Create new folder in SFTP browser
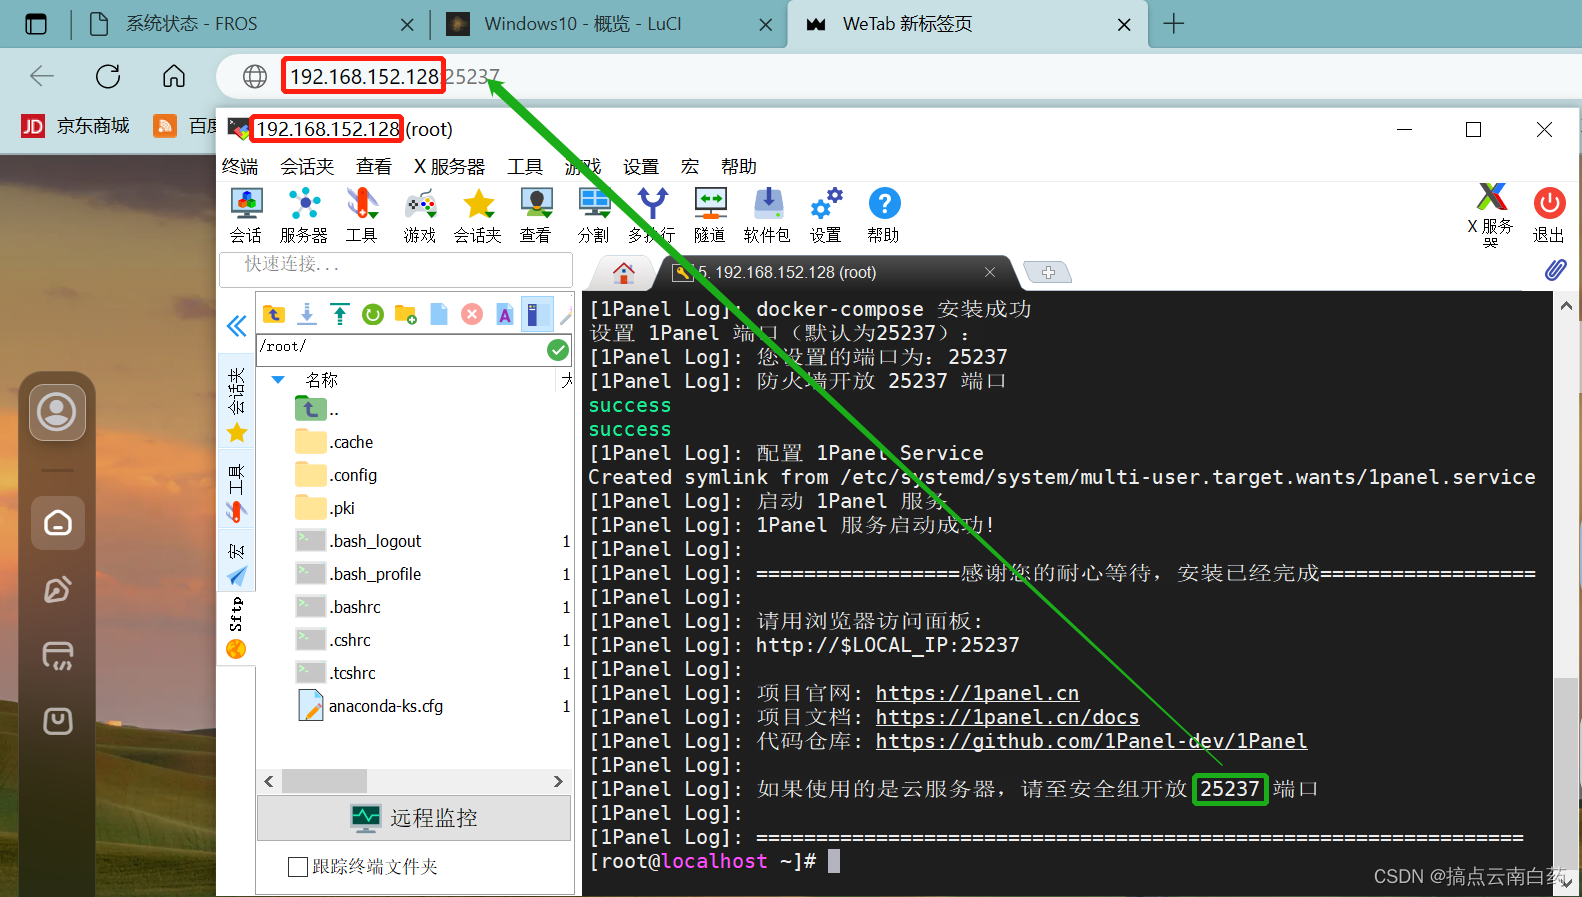Image resolution: width=1582 pixels, height=897 pixels. click(x=406, y=314)
